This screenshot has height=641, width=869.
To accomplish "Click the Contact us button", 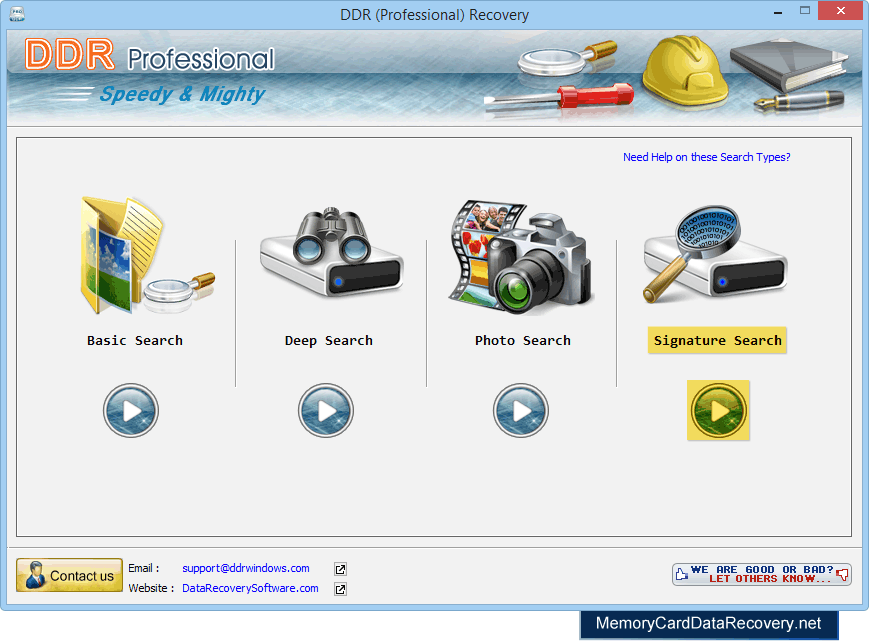I will (69, 575).
